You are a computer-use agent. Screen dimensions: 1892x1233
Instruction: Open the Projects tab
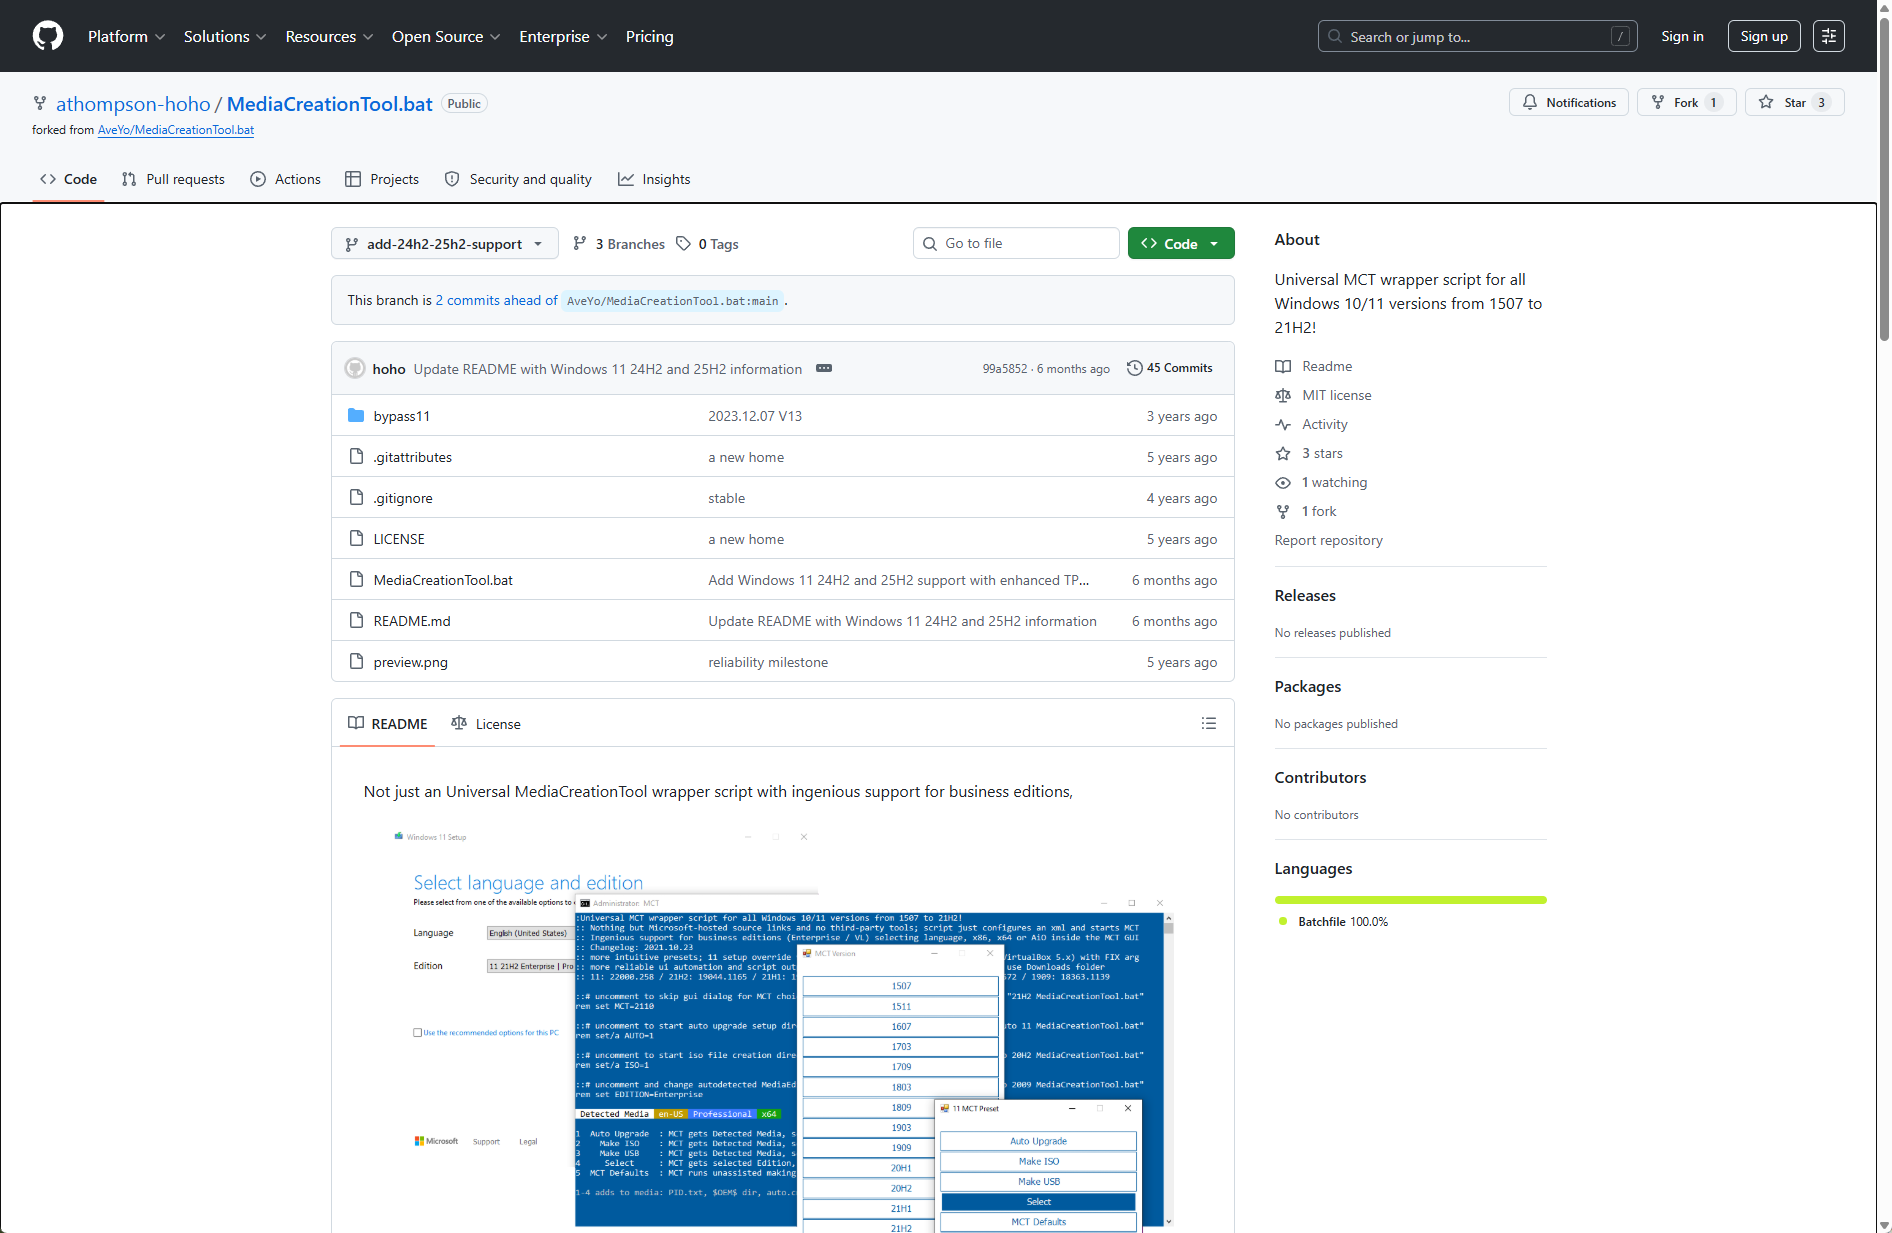[x=382, y=179]
